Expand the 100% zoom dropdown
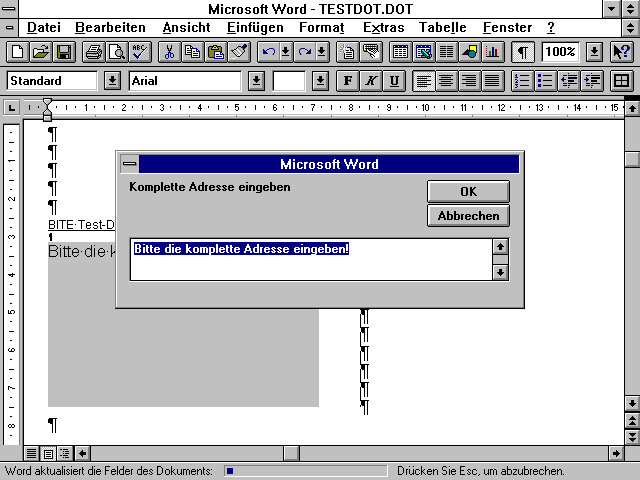Viewport: 640px width, 480px height. (x=594, y=51)
